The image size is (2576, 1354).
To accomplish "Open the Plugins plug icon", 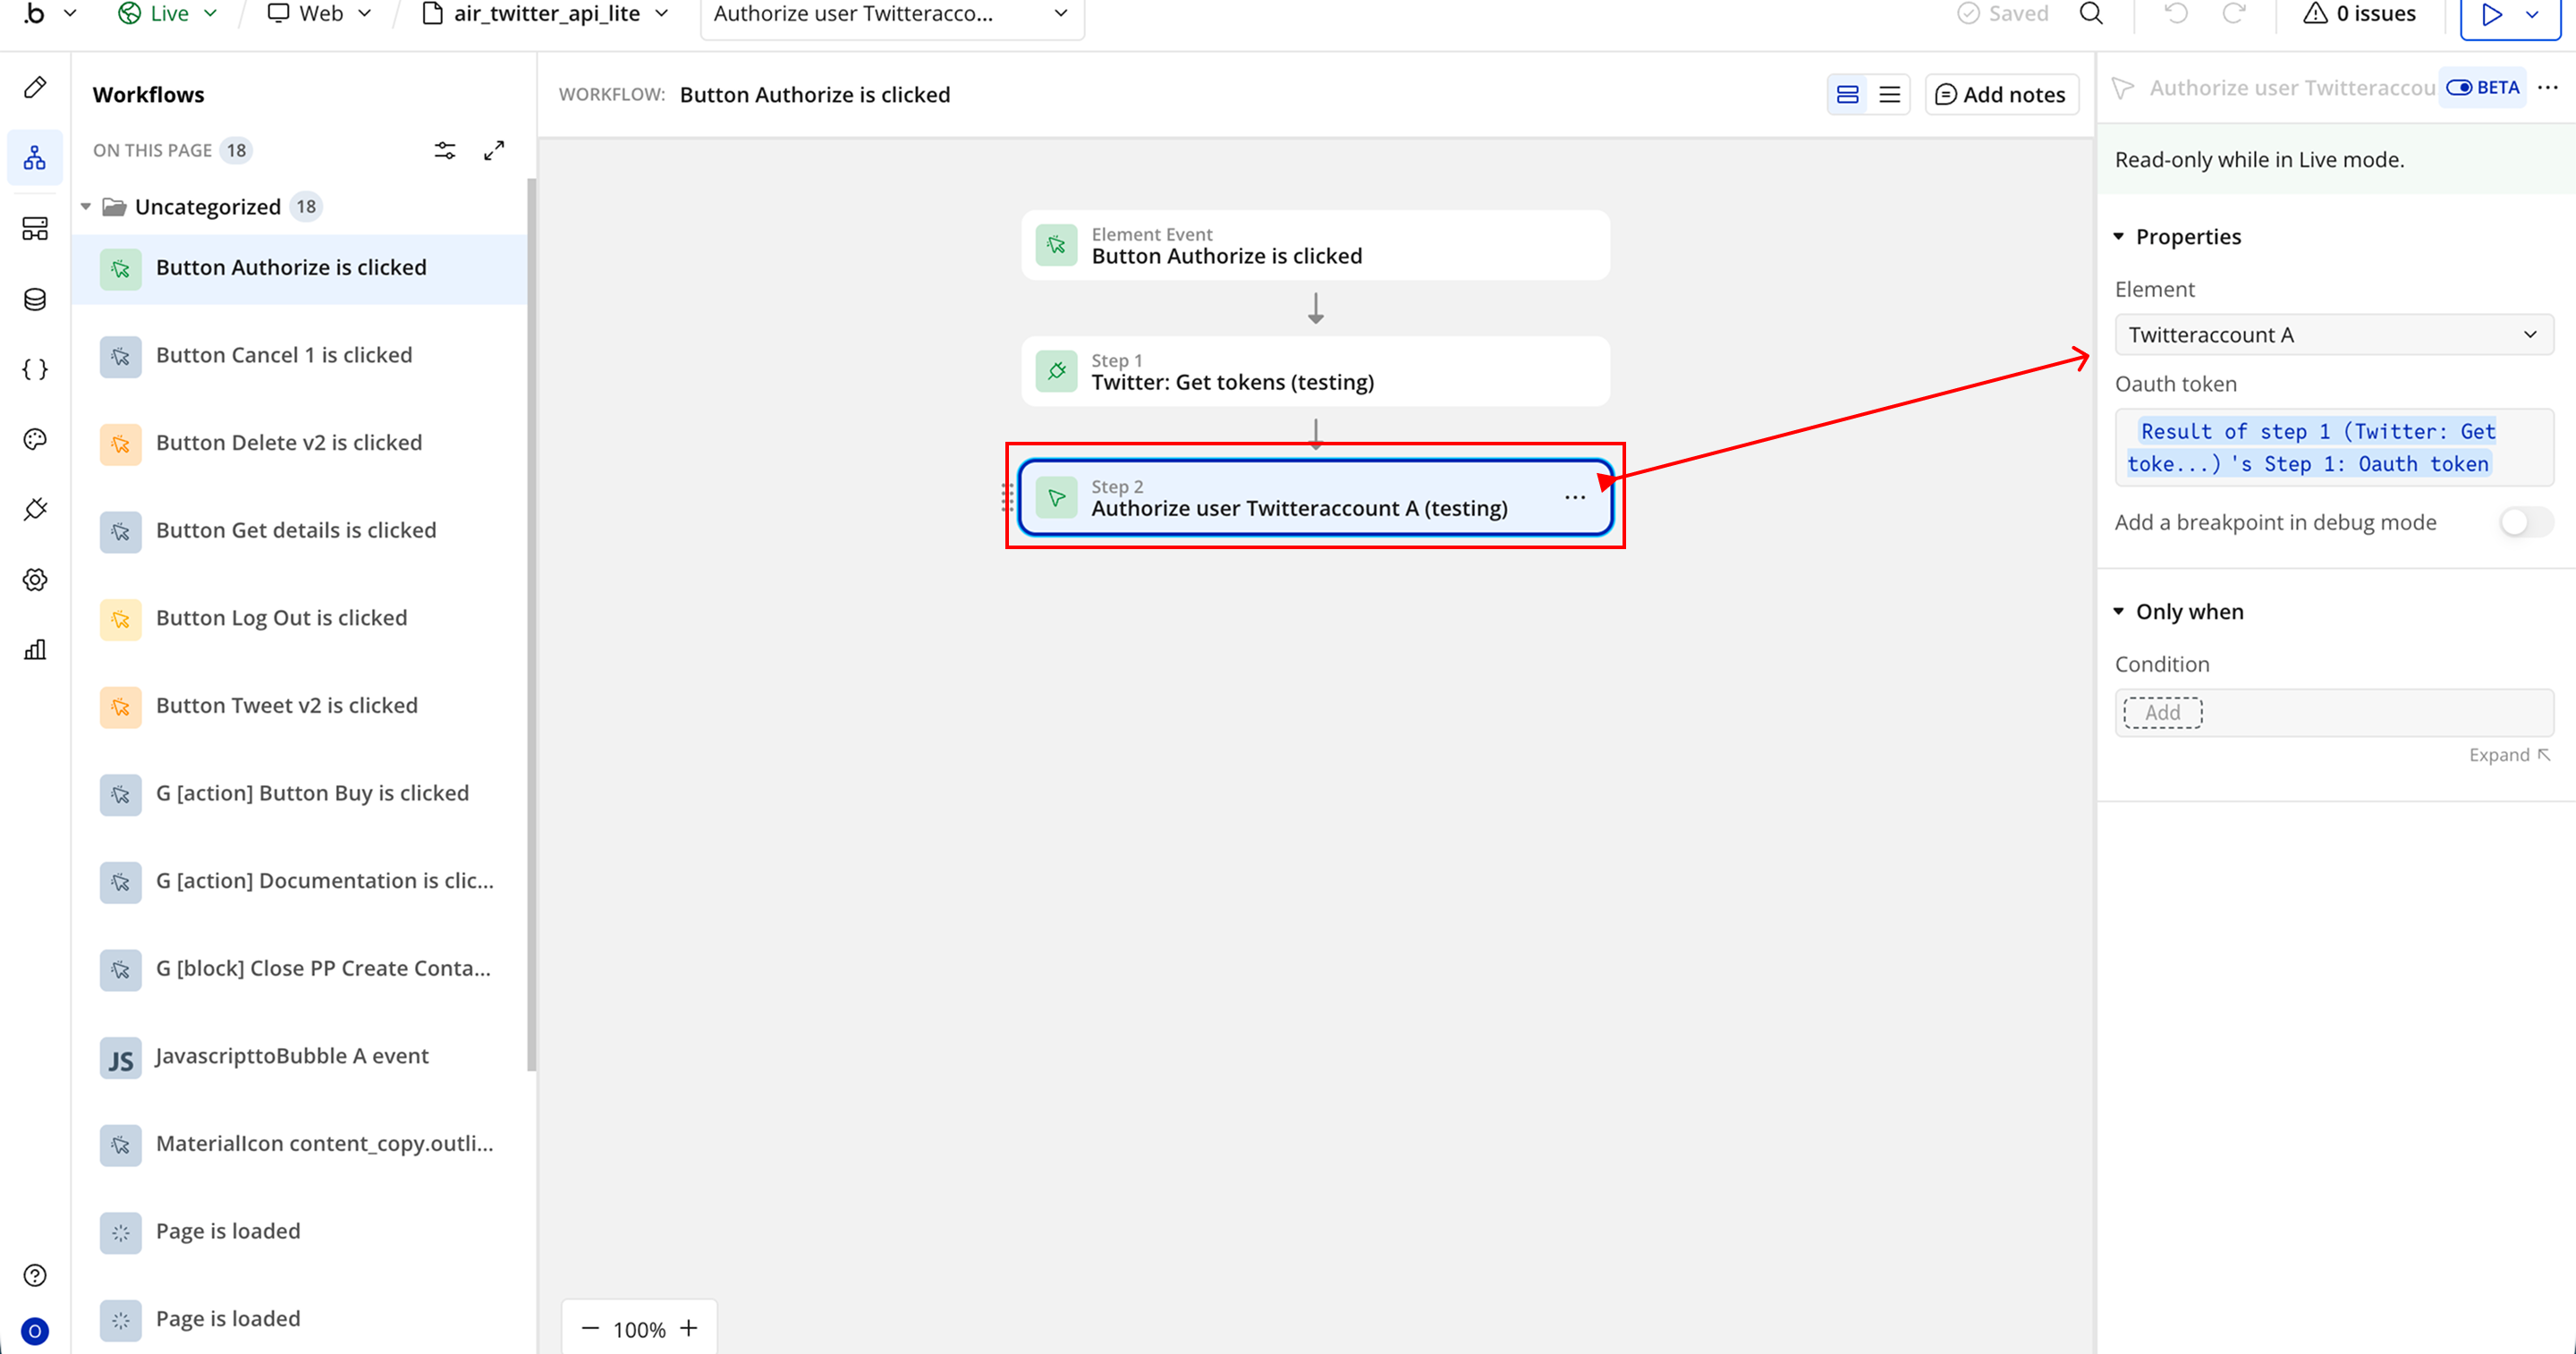I will [35, 509].
